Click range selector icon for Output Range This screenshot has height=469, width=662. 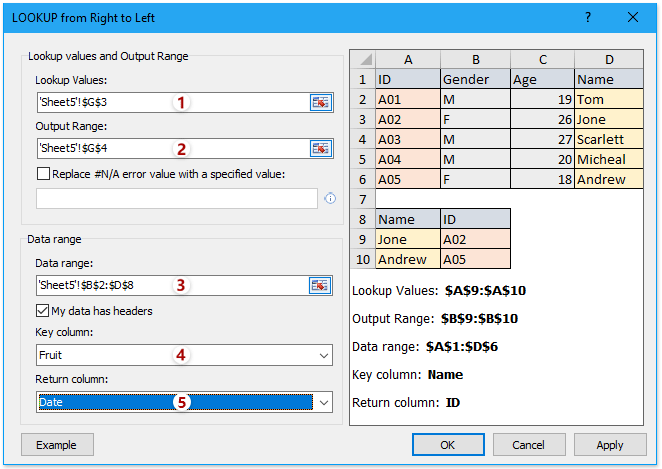[x=320, y=149]
